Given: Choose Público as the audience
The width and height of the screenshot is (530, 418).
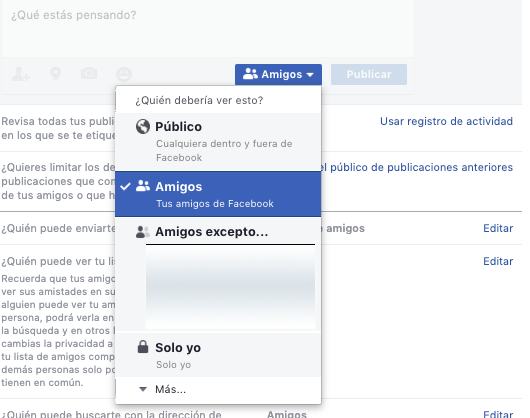Looking at the screenshot, I should coord(218,142).
